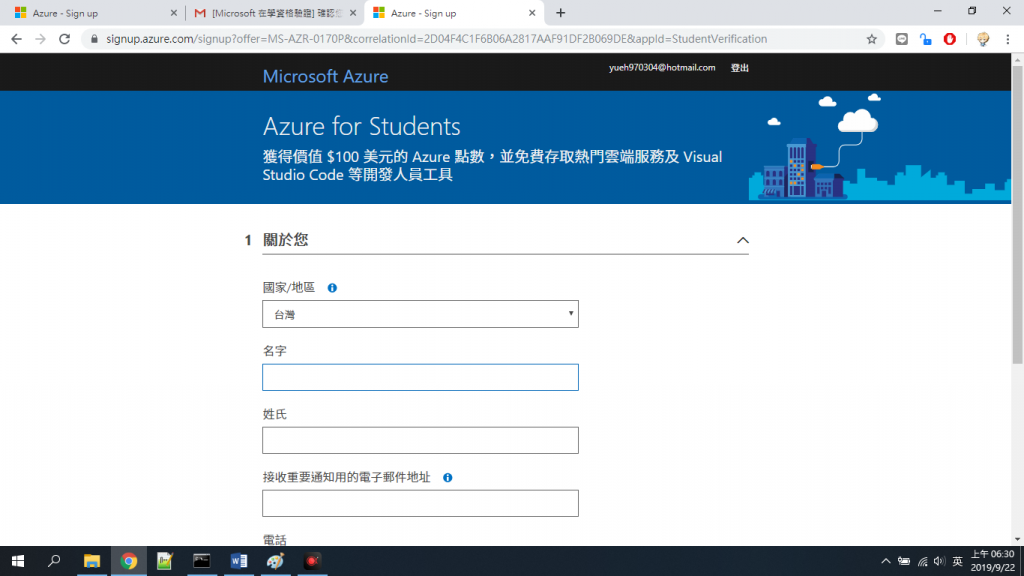Collapse the 關於您 section
1024x576 pixels.
pyautogui.click(x=743, y=240)
